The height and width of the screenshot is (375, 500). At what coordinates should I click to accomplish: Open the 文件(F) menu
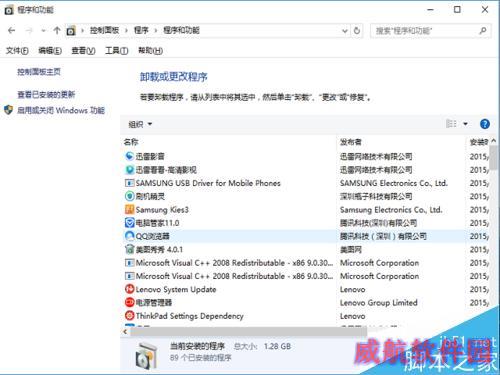pyautogui.click(x=17, y=51)
